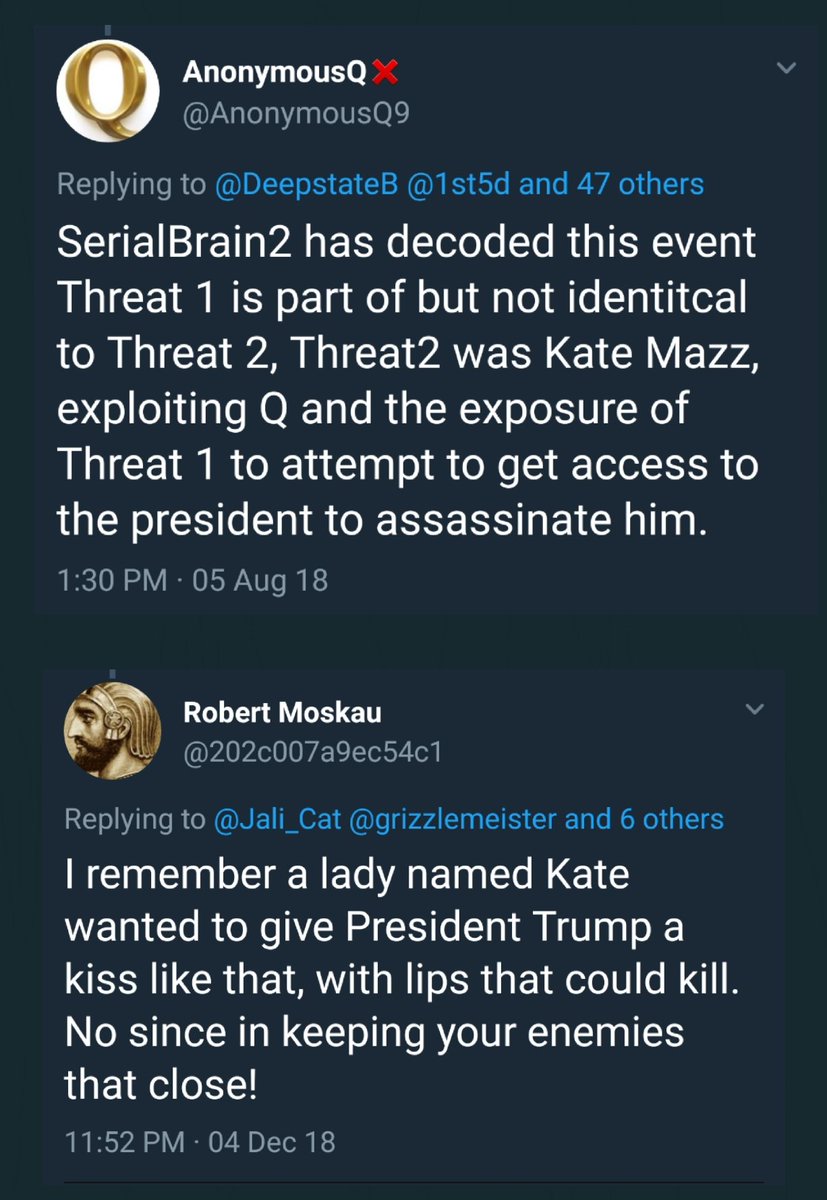Image resolution: width=827 pixels, height=1200 pixels.
Task: Open the Robert Moskau tweet options chevron
Action: [x=756, y=709]
